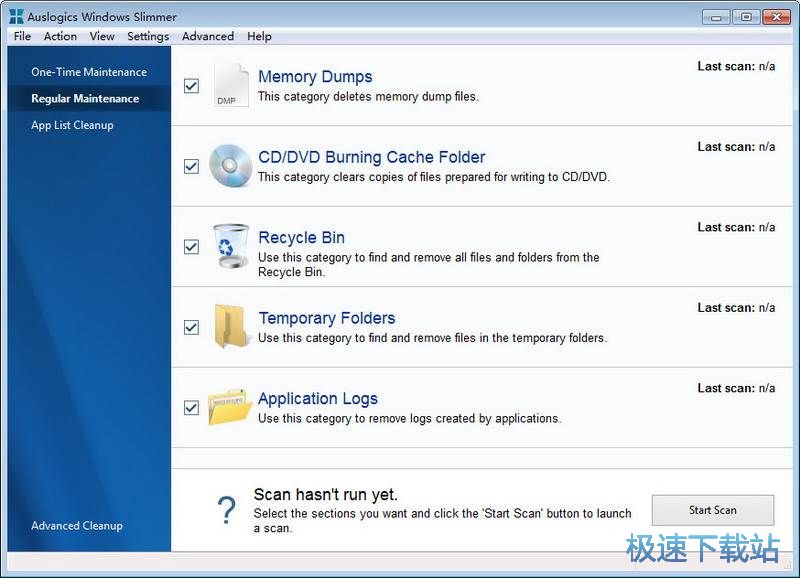Open the Settings menu
This screenshot has width=800, height=578.
[147, 36]
